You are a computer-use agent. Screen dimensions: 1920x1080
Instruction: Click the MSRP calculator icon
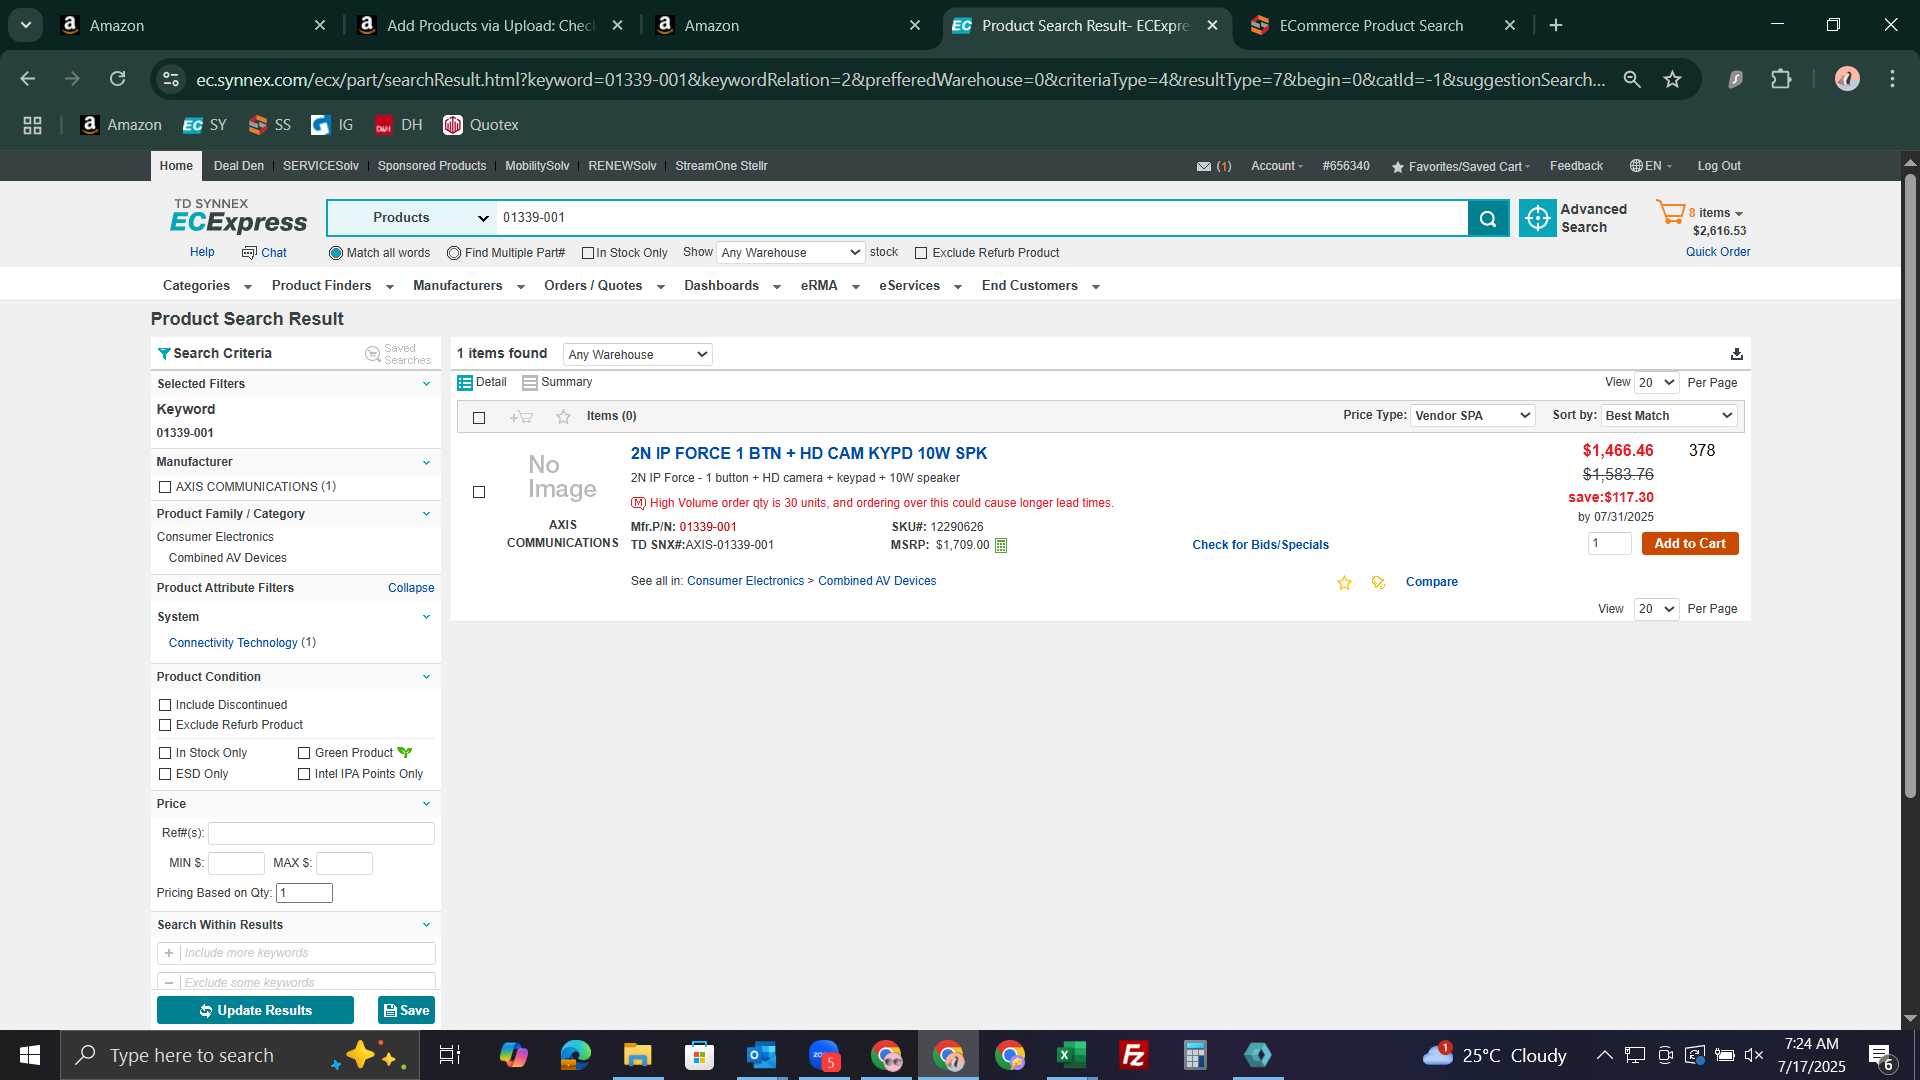1001,545
